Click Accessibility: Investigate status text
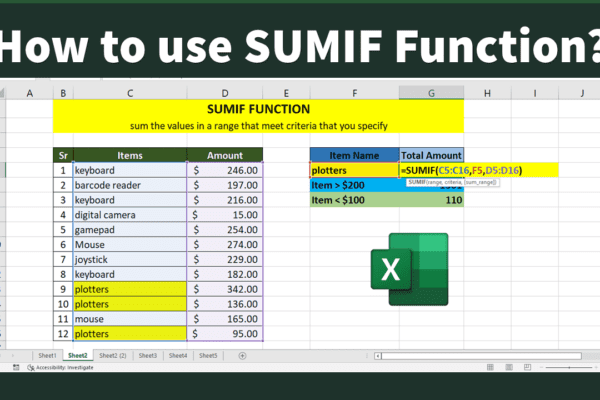 click(x=65, y=367)
